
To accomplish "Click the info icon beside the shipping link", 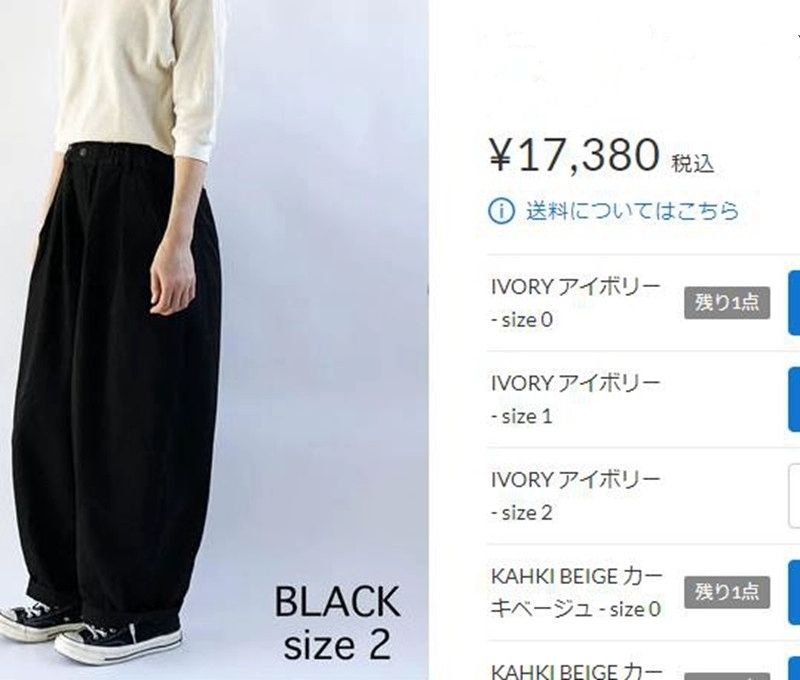I will tap(501, 211).
